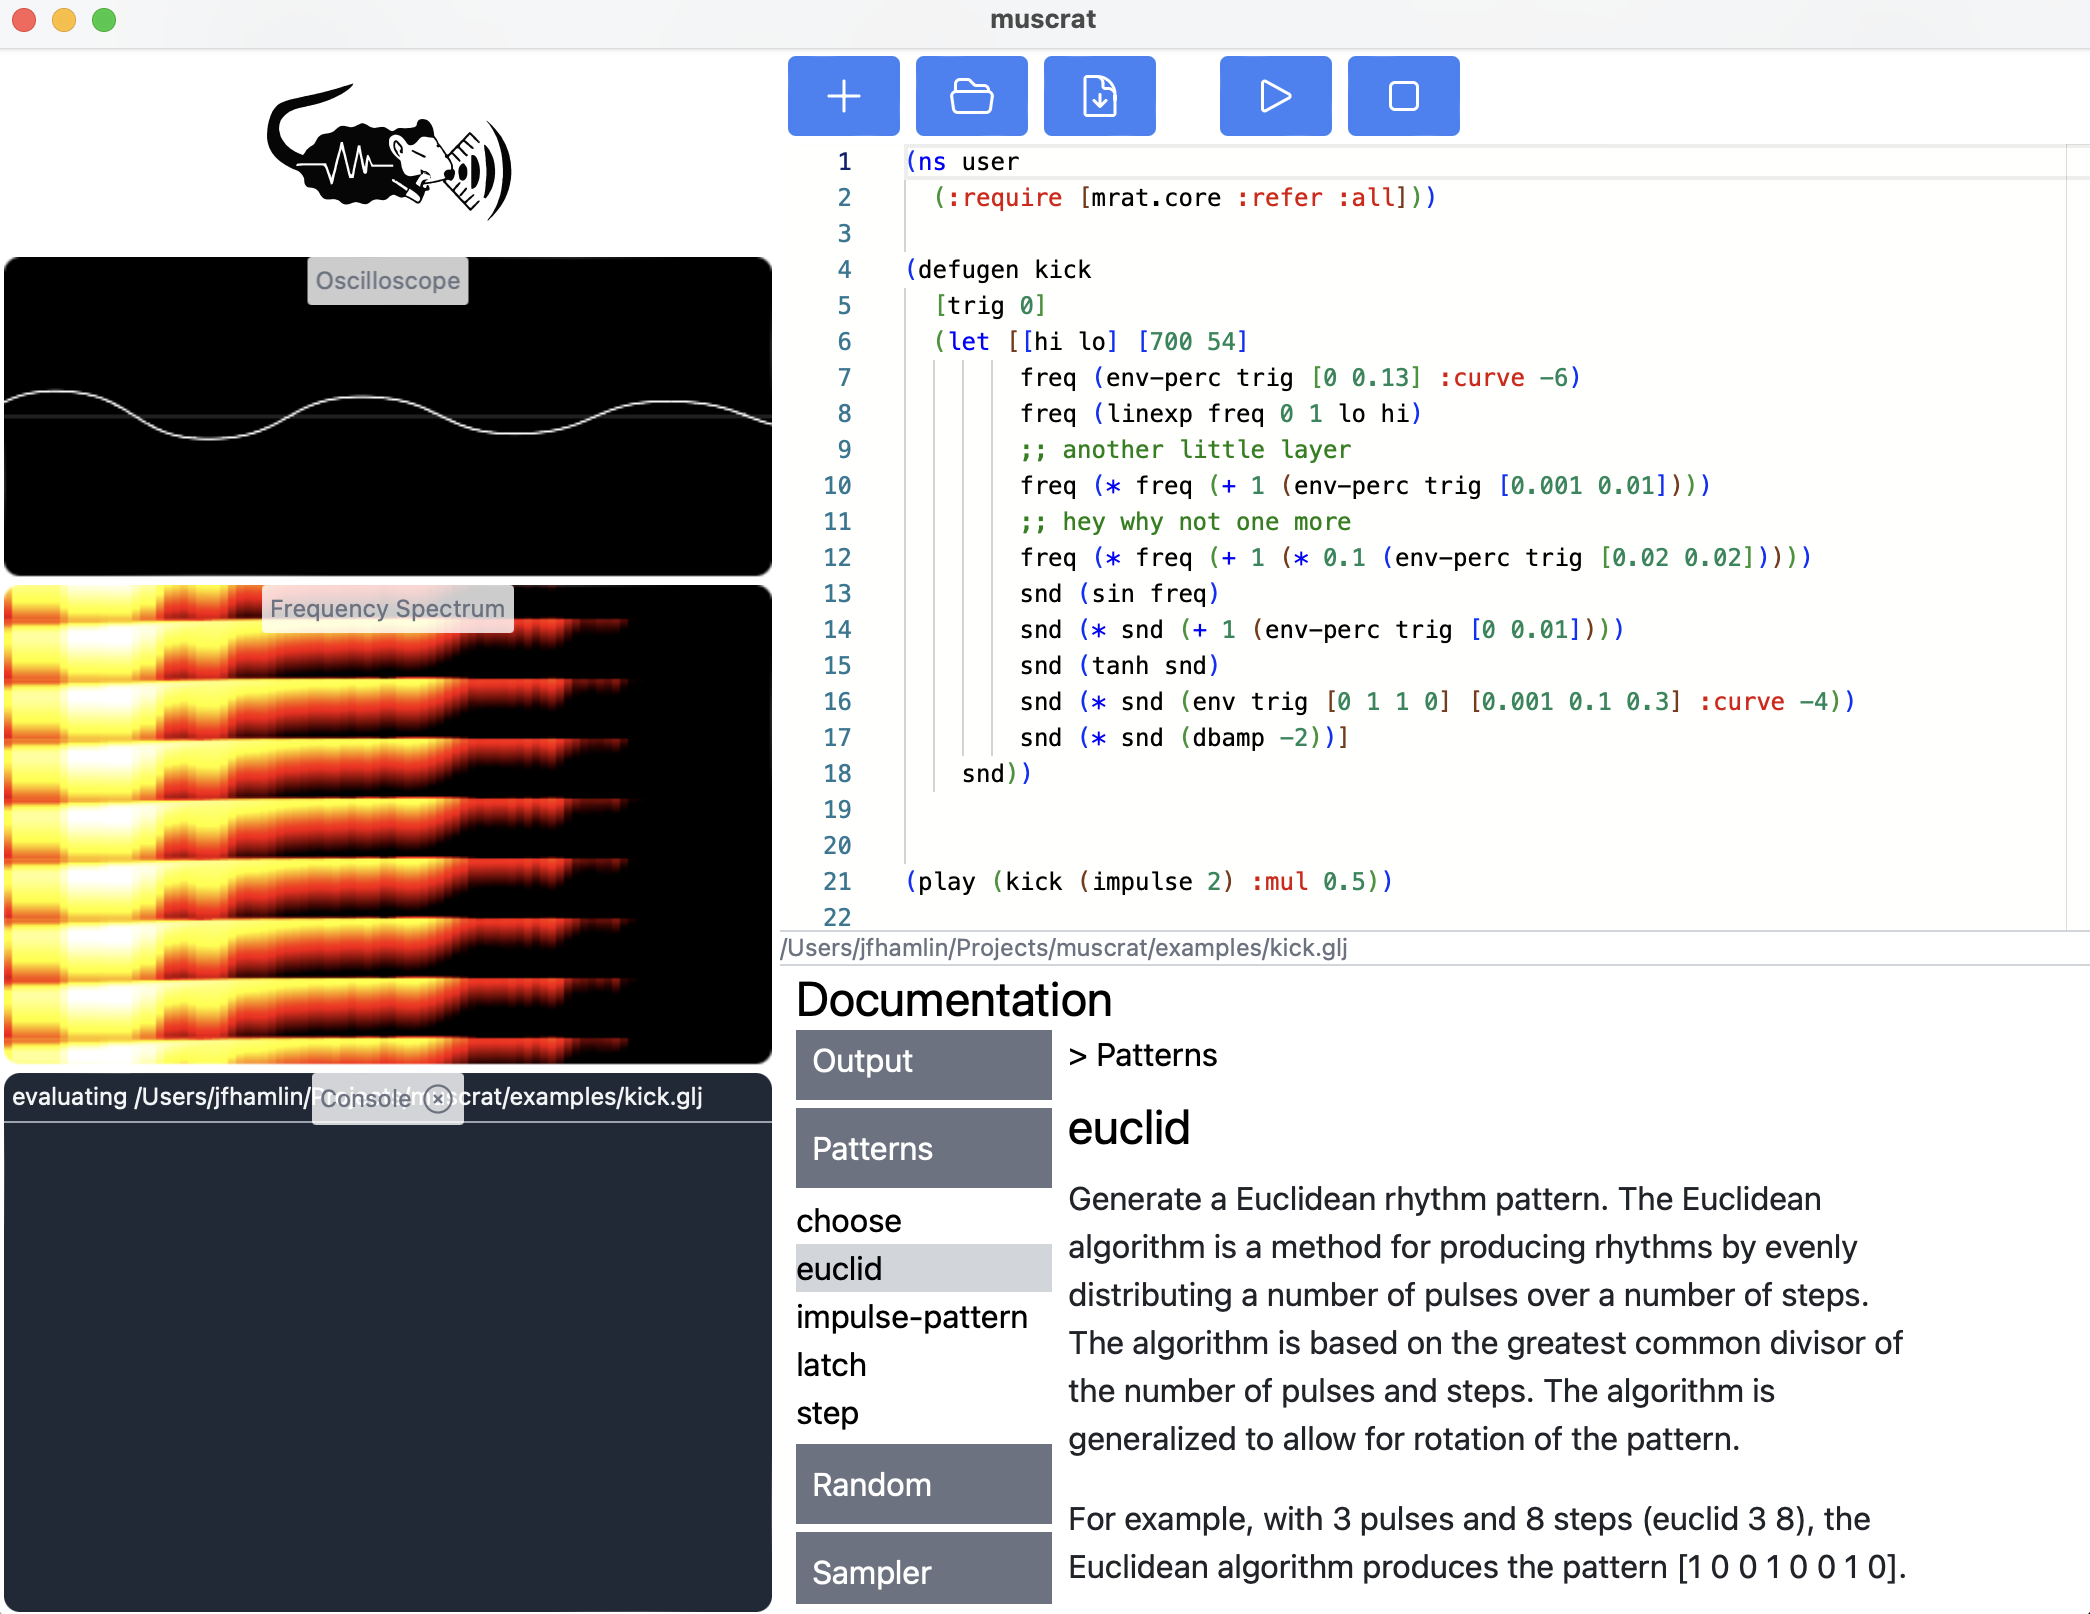Open a file with the folder icon
This screenshot has height=1614, width=2090.
[x=971, y=96]
